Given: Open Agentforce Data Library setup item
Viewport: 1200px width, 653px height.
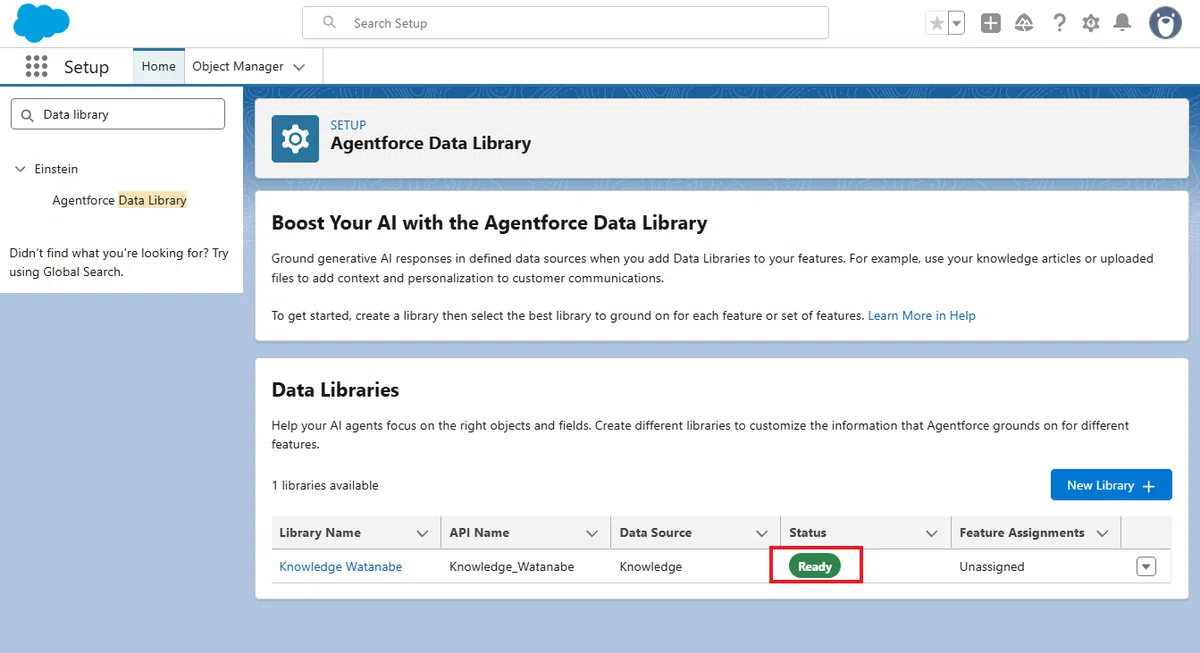Looking at the screenshot, I should click(119, 200).
